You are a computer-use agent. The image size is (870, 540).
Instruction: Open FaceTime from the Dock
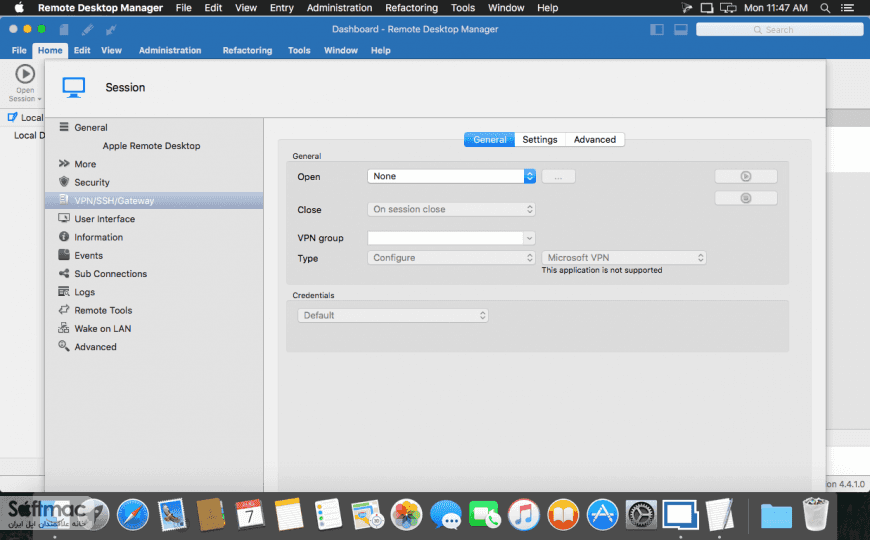(484, 514)
